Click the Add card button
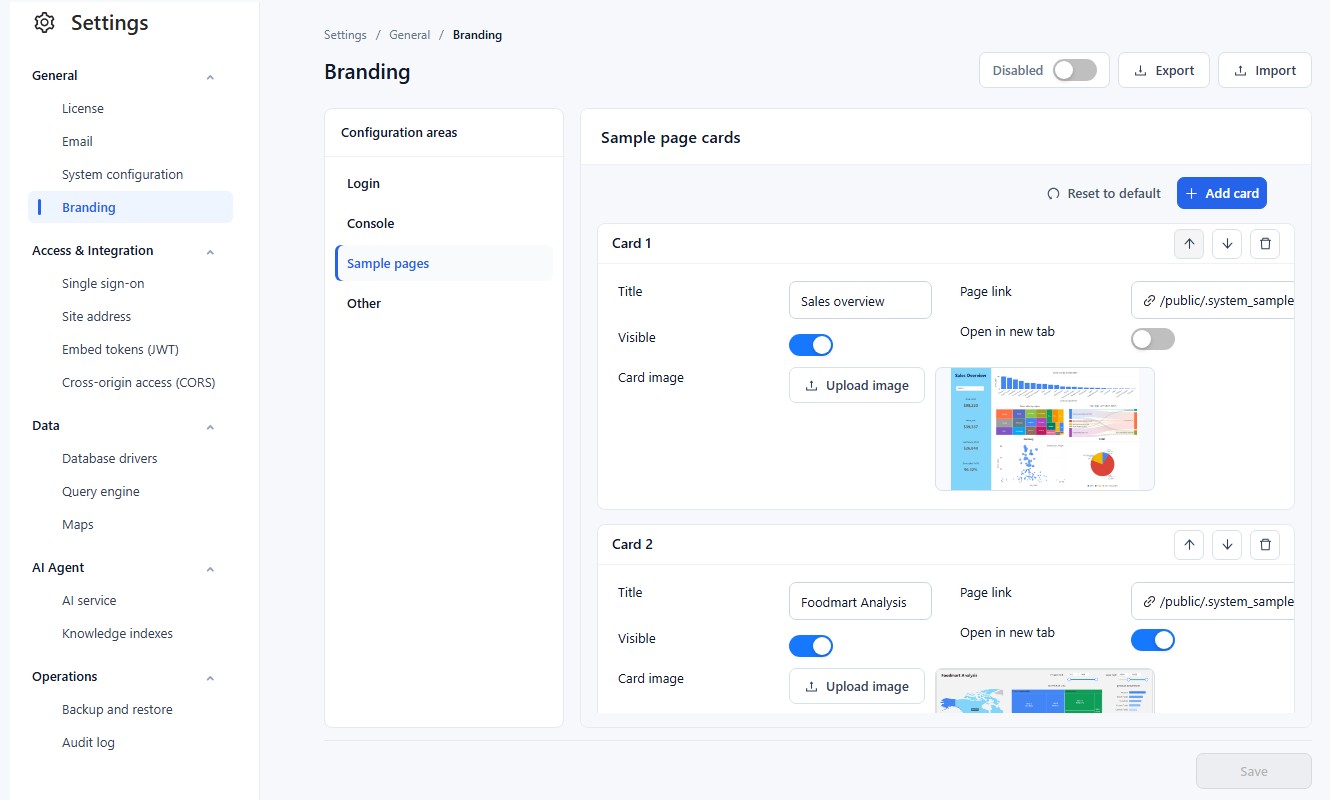The width and height of the screenshot is (1330, 800). click(1222, 193)
